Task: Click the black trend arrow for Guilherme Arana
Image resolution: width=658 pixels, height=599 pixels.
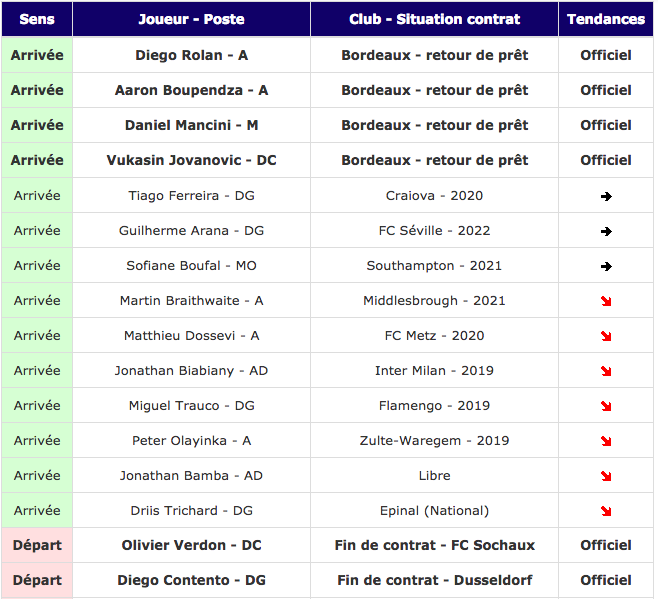Action: click(x=606, y=231)
